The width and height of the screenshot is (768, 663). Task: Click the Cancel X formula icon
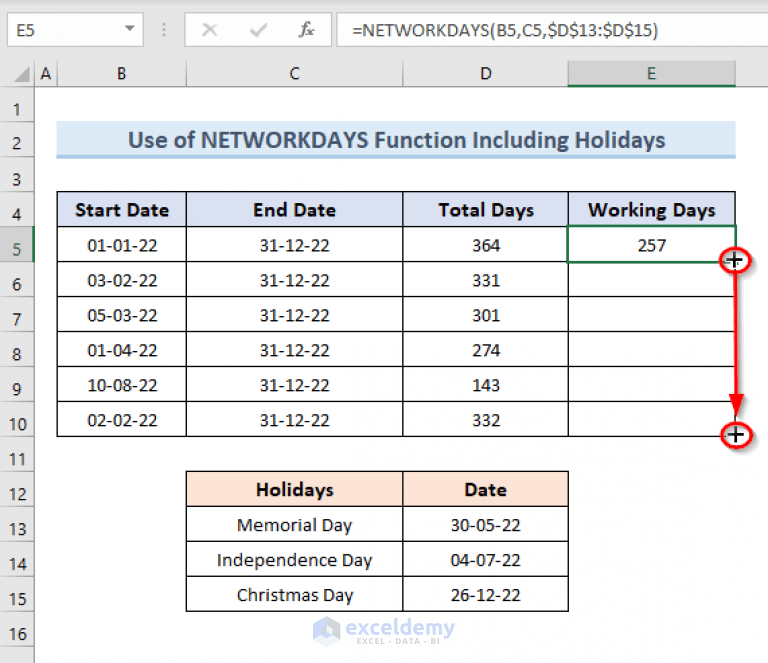(210, 30)
